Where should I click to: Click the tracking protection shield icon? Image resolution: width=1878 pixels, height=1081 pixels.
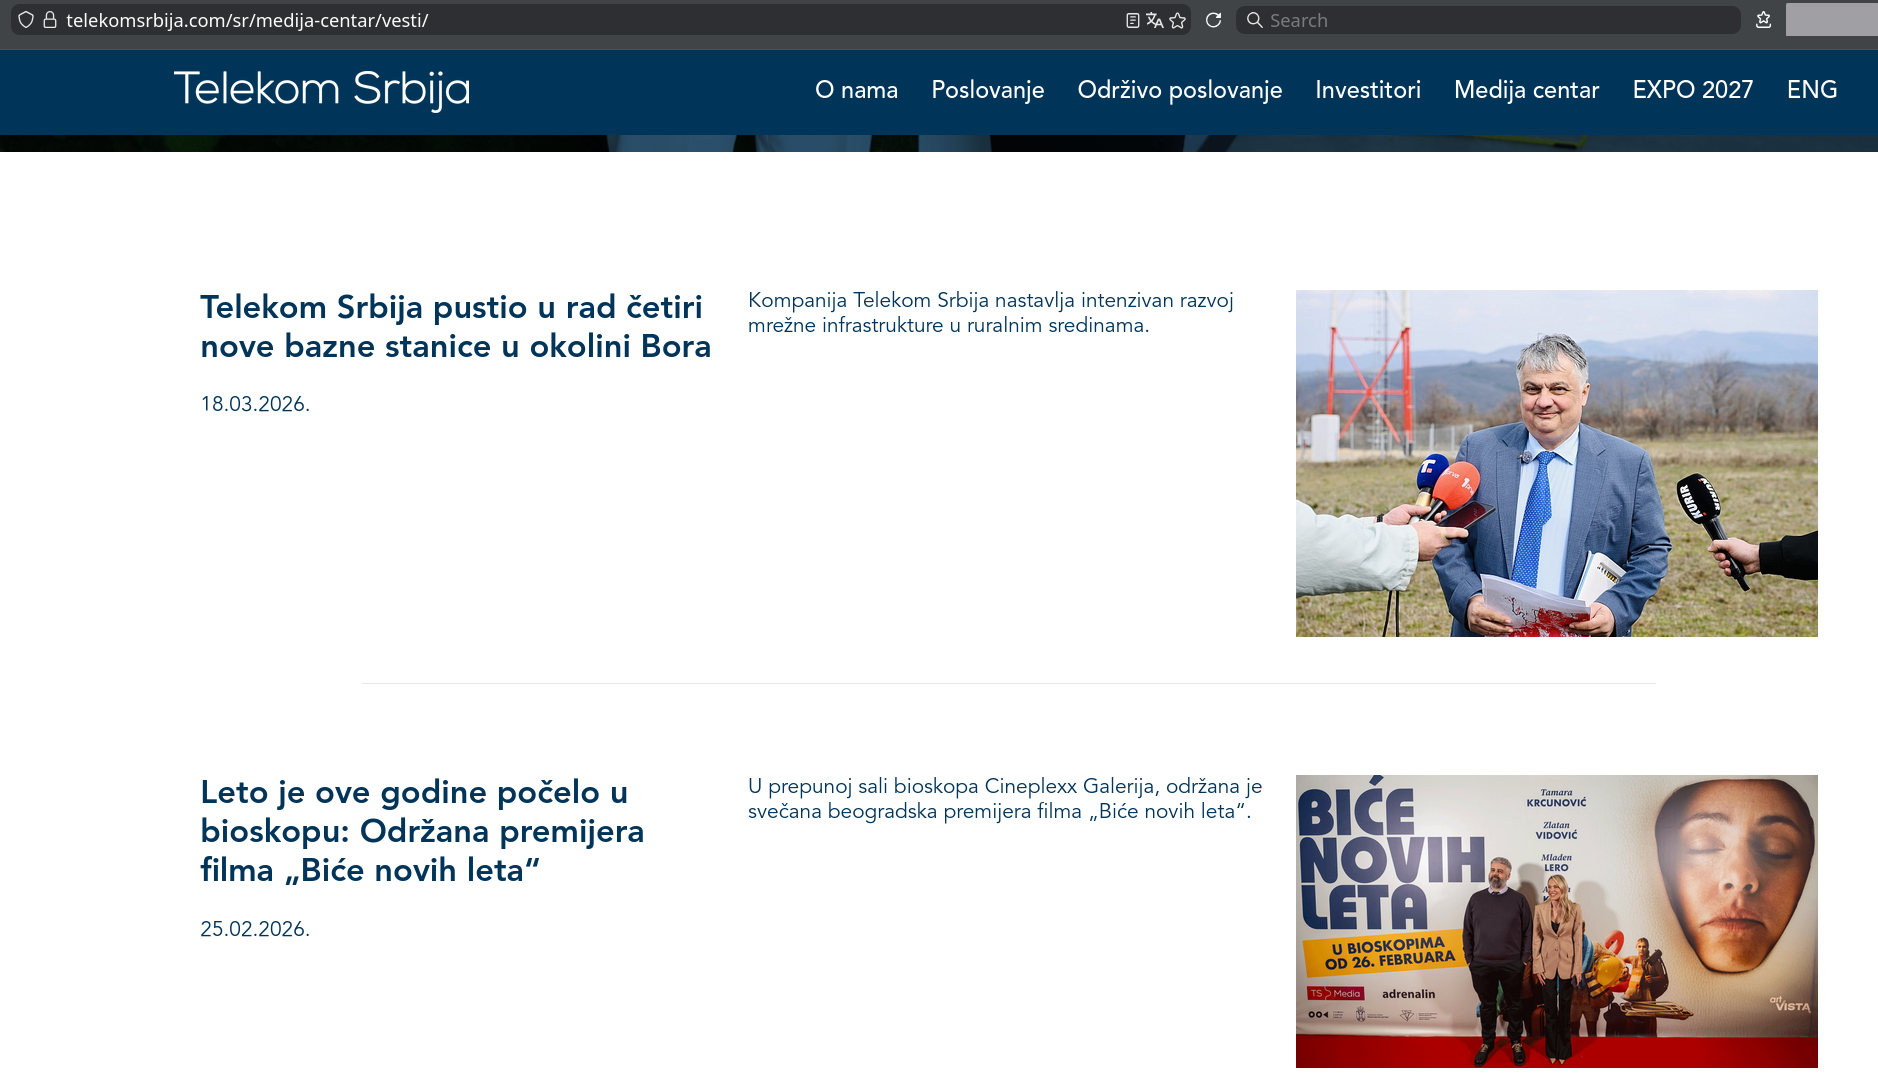coord(26,20)
